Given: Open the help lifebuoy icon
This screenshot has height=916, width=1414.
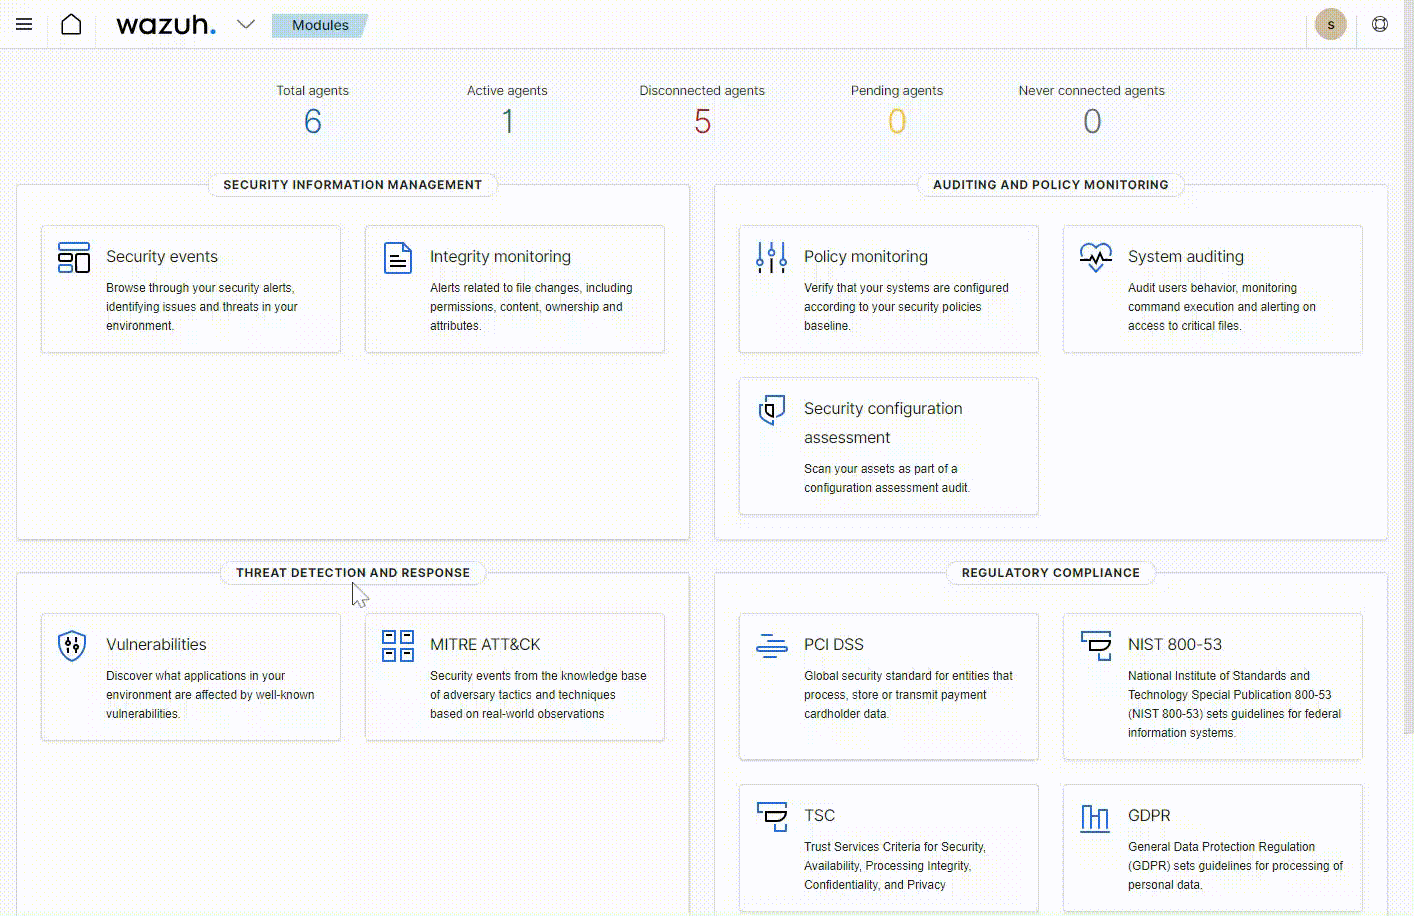Looking at the screenshot, I should tap(1380, 24).
